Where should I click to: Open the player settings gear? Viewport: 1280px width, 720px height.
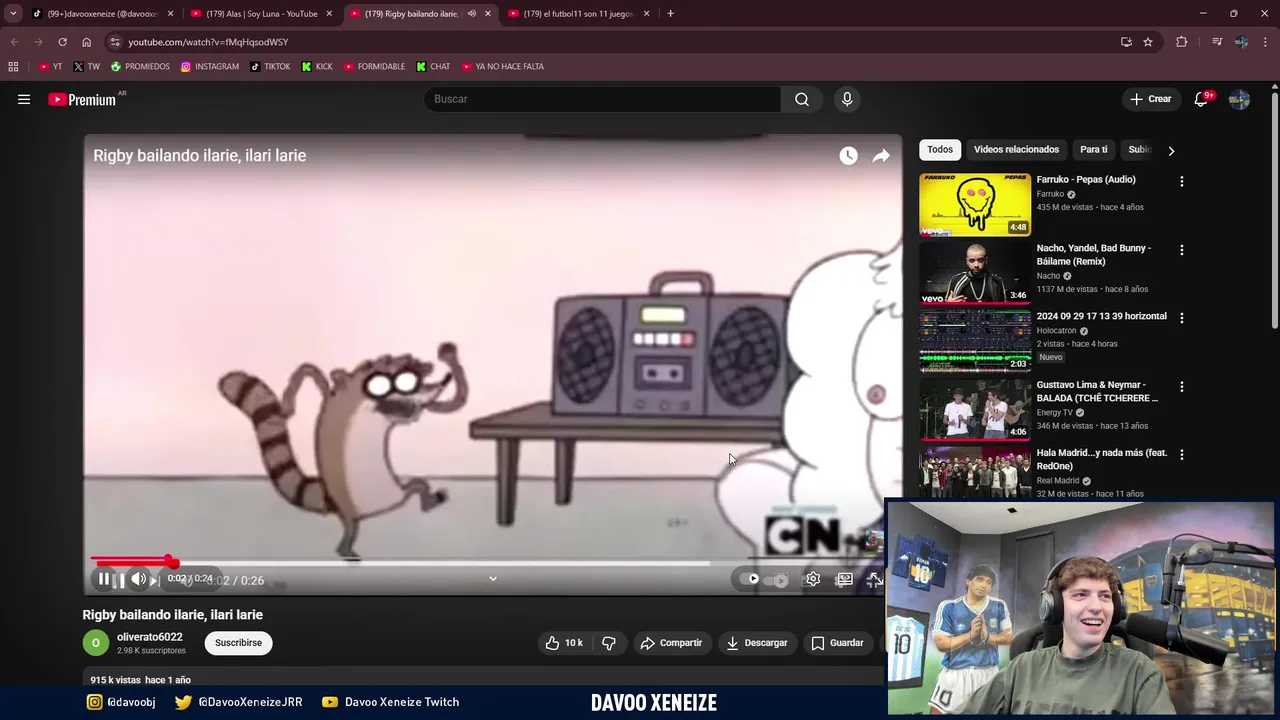pyautogui.click(x=813, y=579)
